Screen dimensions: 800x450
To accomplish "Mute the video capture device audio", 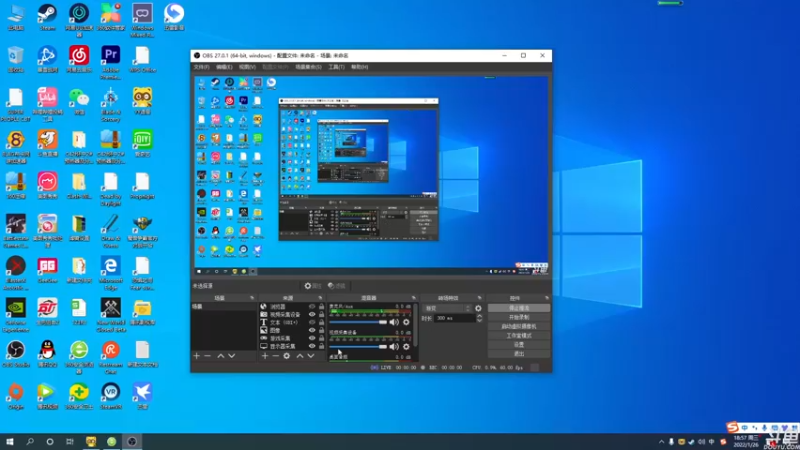I will pos(394,346).
